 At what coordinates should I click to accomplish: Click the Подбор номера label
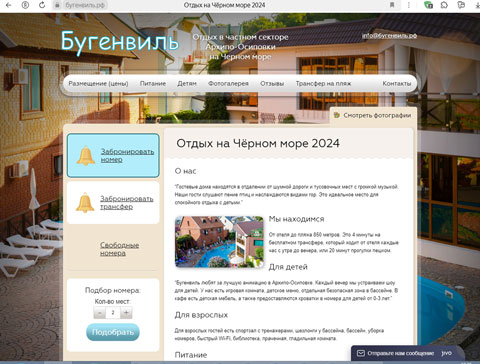point(113,290)
